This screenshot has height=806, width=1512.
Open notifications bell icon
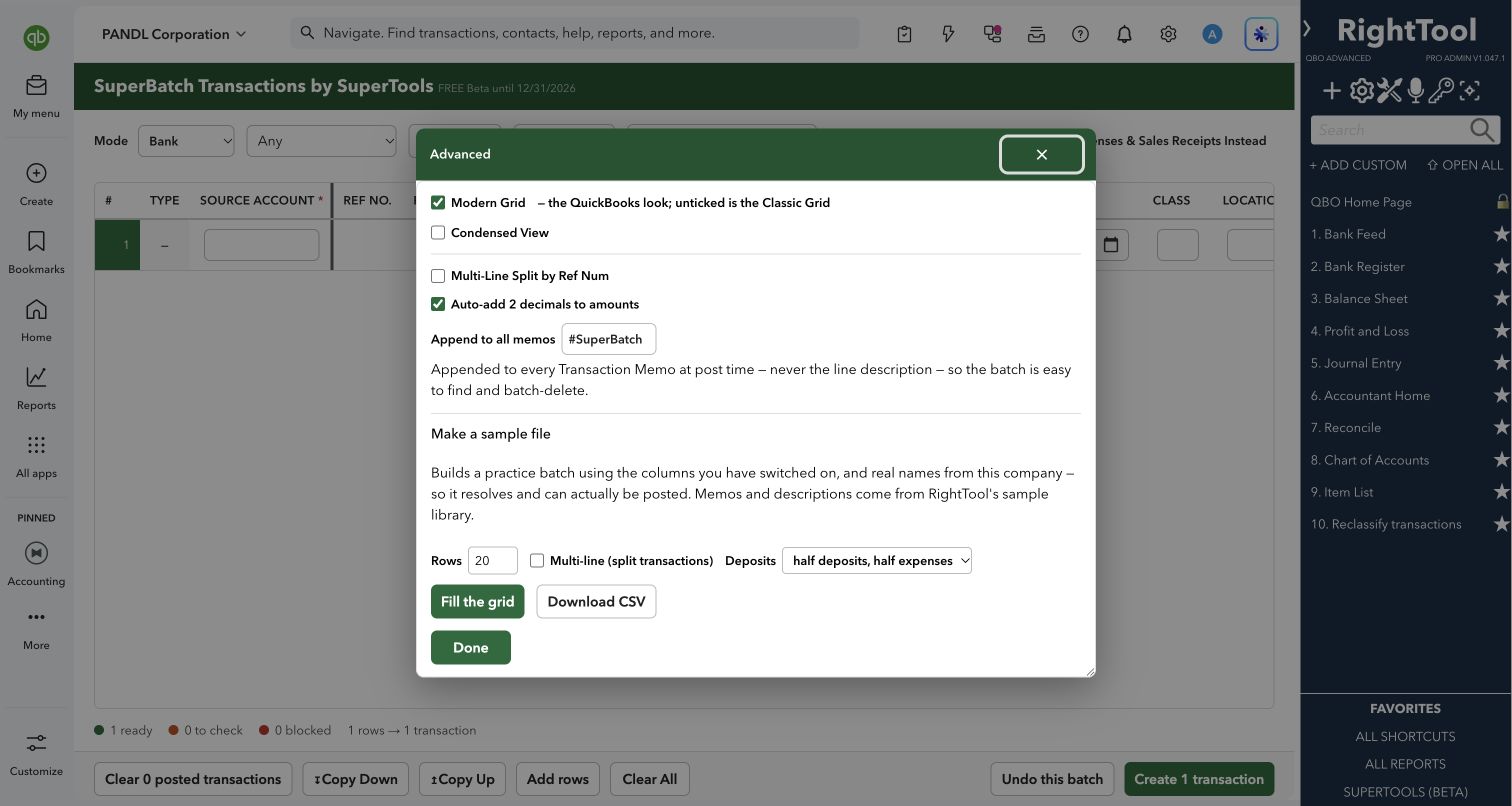[x=1124, y=34]
